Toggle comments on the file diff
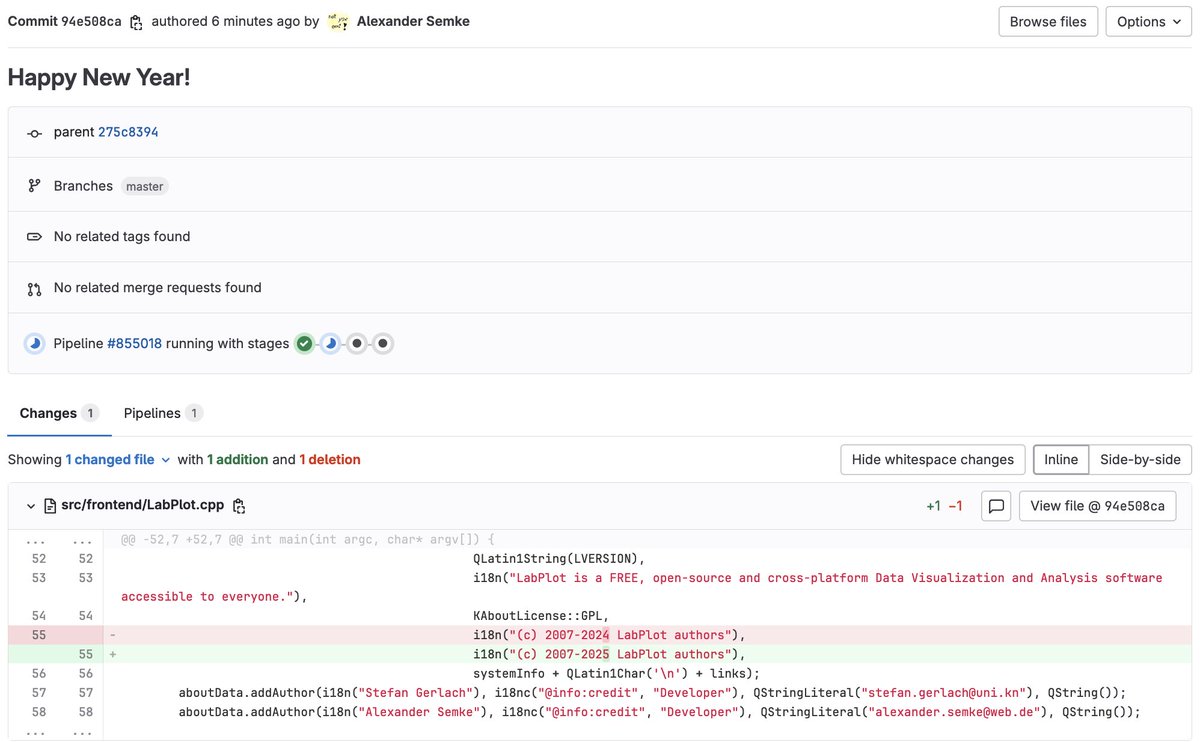The width and height of the screenshot is (1200, 742). pos(996,506)
